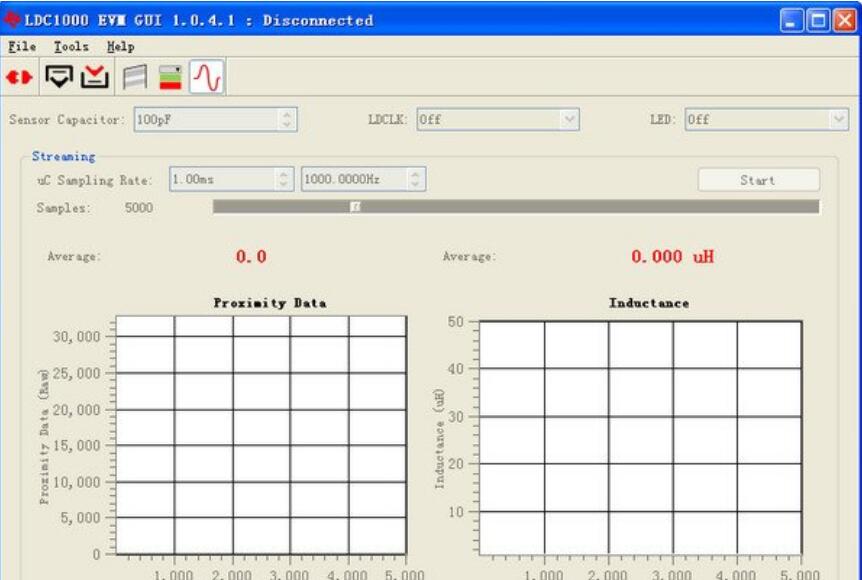Click the 50 inductance axis label
This screenshot has height=580, width=862.
click(x=456, y=322)
